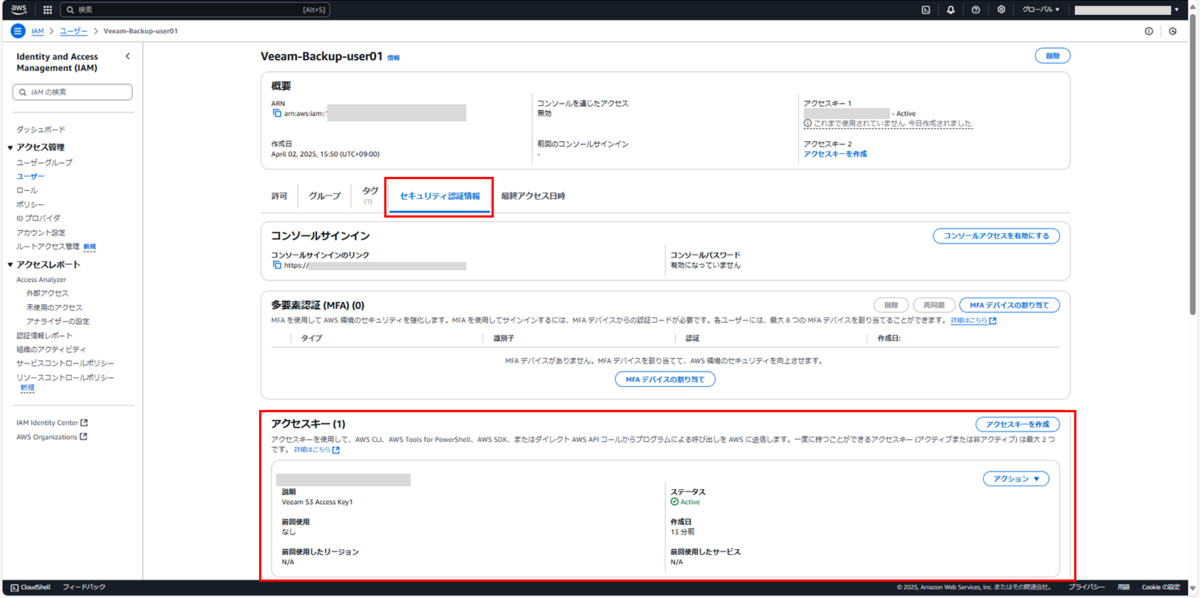
Task: Click フィードバック in the footer
Action: pyautogui.click(x=84, y=587)
